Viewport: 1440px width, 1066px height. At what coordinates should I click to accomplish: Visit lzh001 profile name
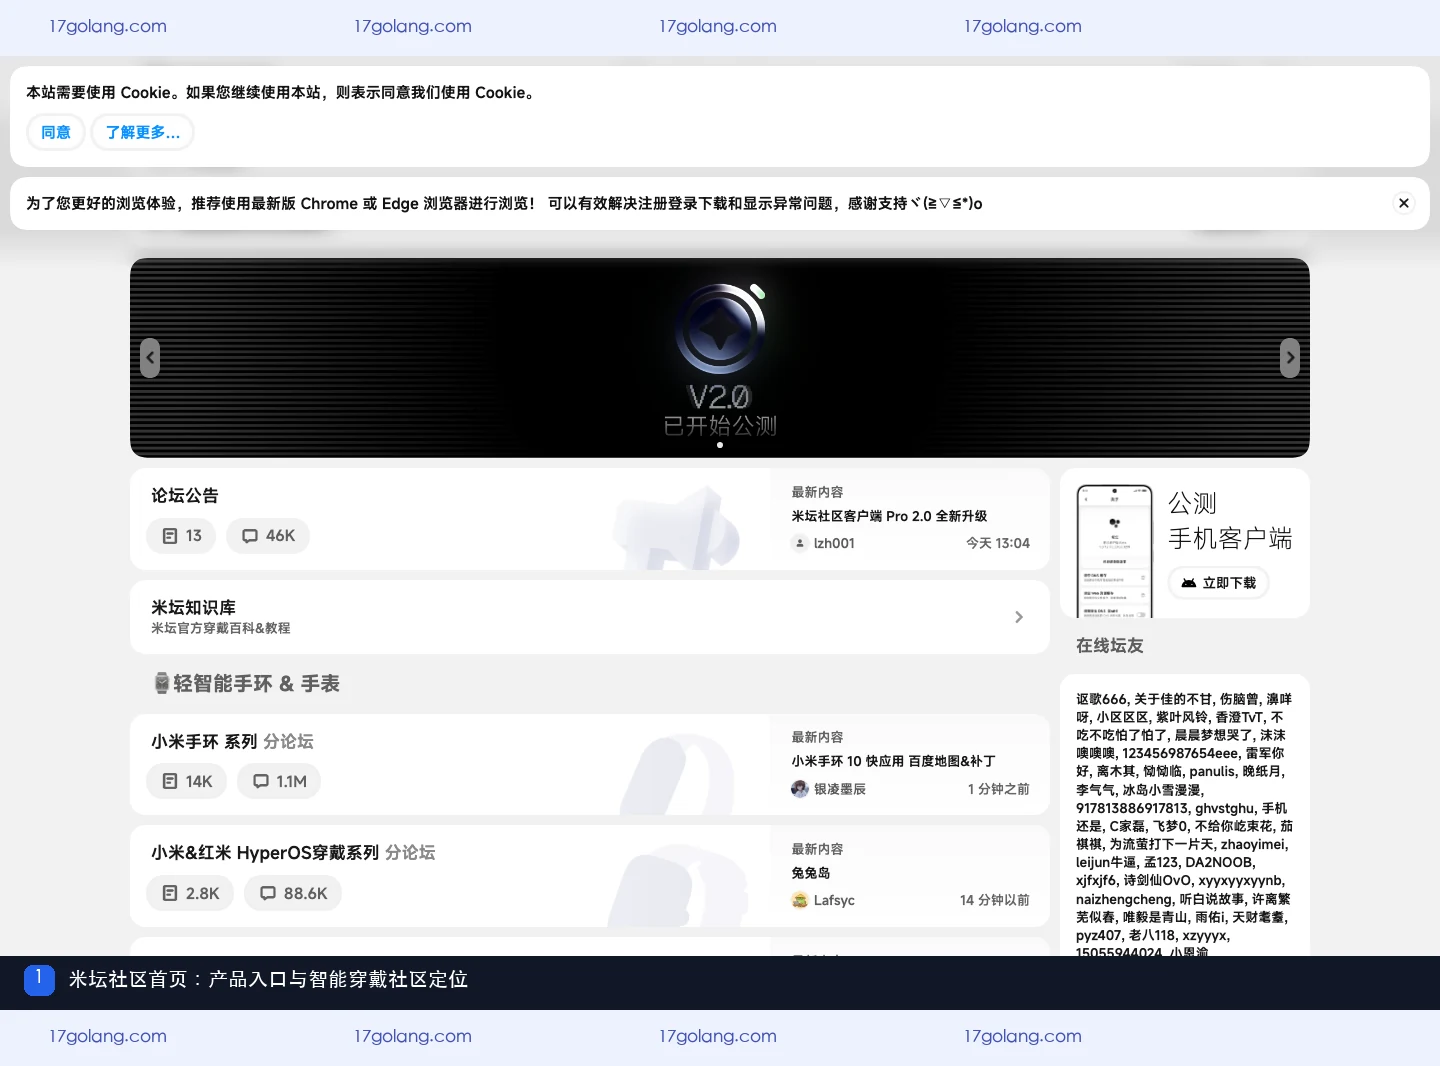[834, 543]
